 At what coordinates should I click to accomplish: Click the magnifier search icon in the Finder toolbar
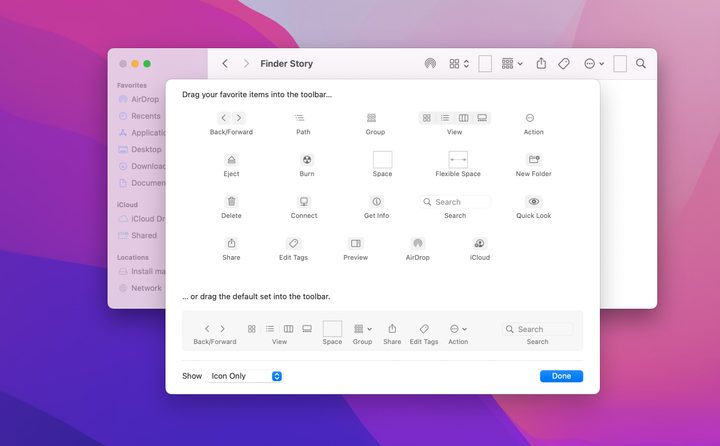pos(641,63)
